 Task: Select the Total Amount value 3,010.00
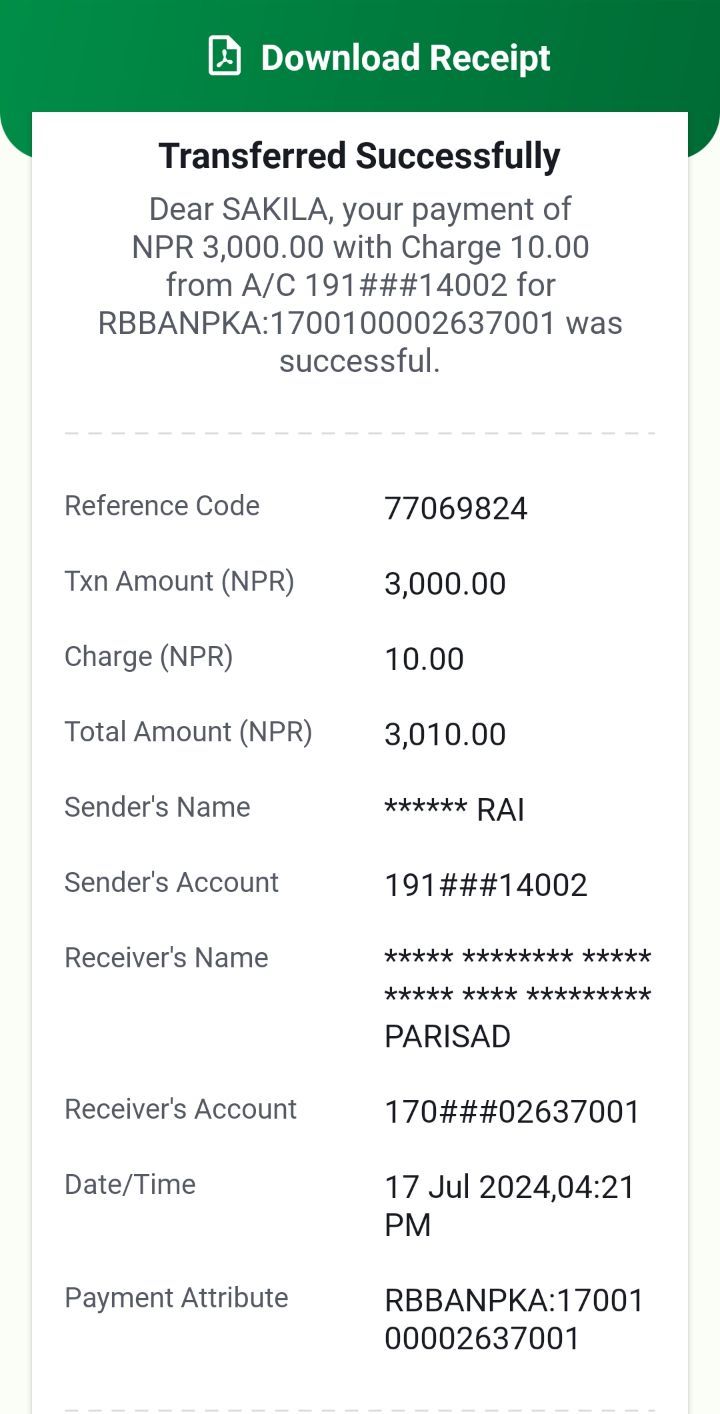coord(445,734)
